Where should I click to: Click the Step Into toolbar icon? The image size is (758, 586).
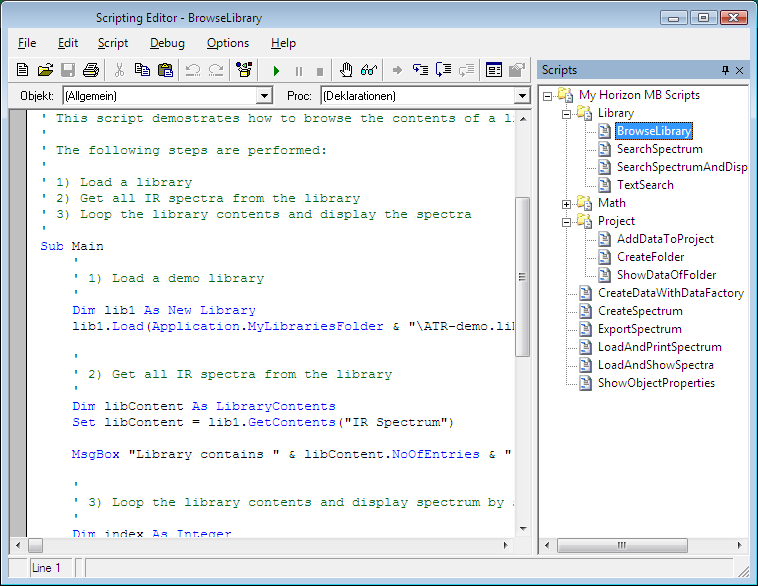click(419, 70)
